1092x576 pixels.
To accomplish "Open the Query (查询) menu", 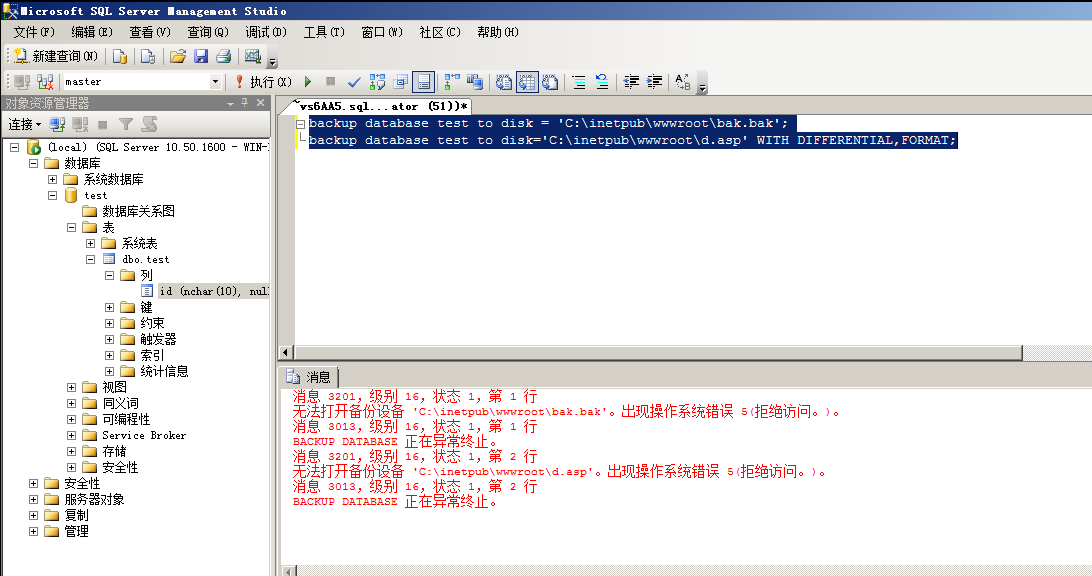I will (x=208, y=32).
